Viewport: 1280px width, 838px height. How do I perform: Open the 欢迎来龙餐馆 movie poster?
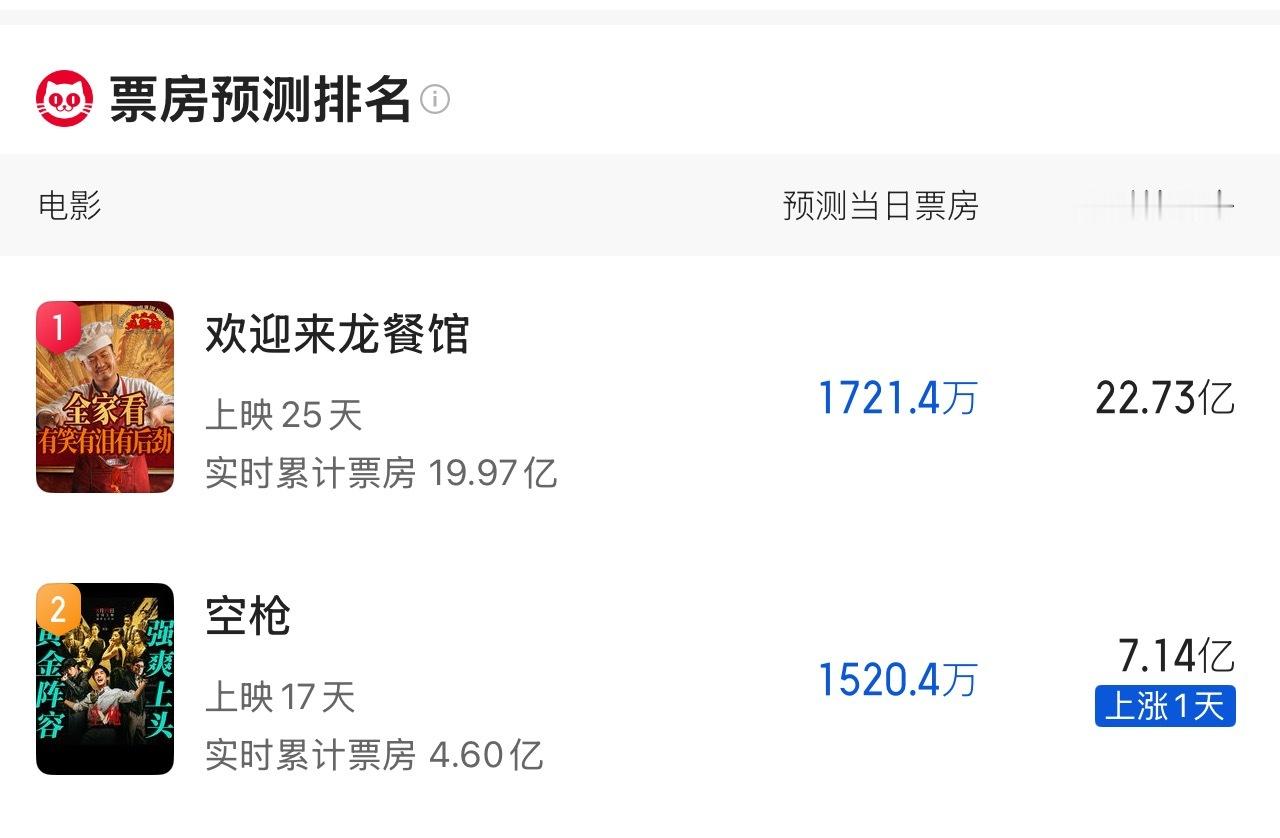click(x=105, y=397)
